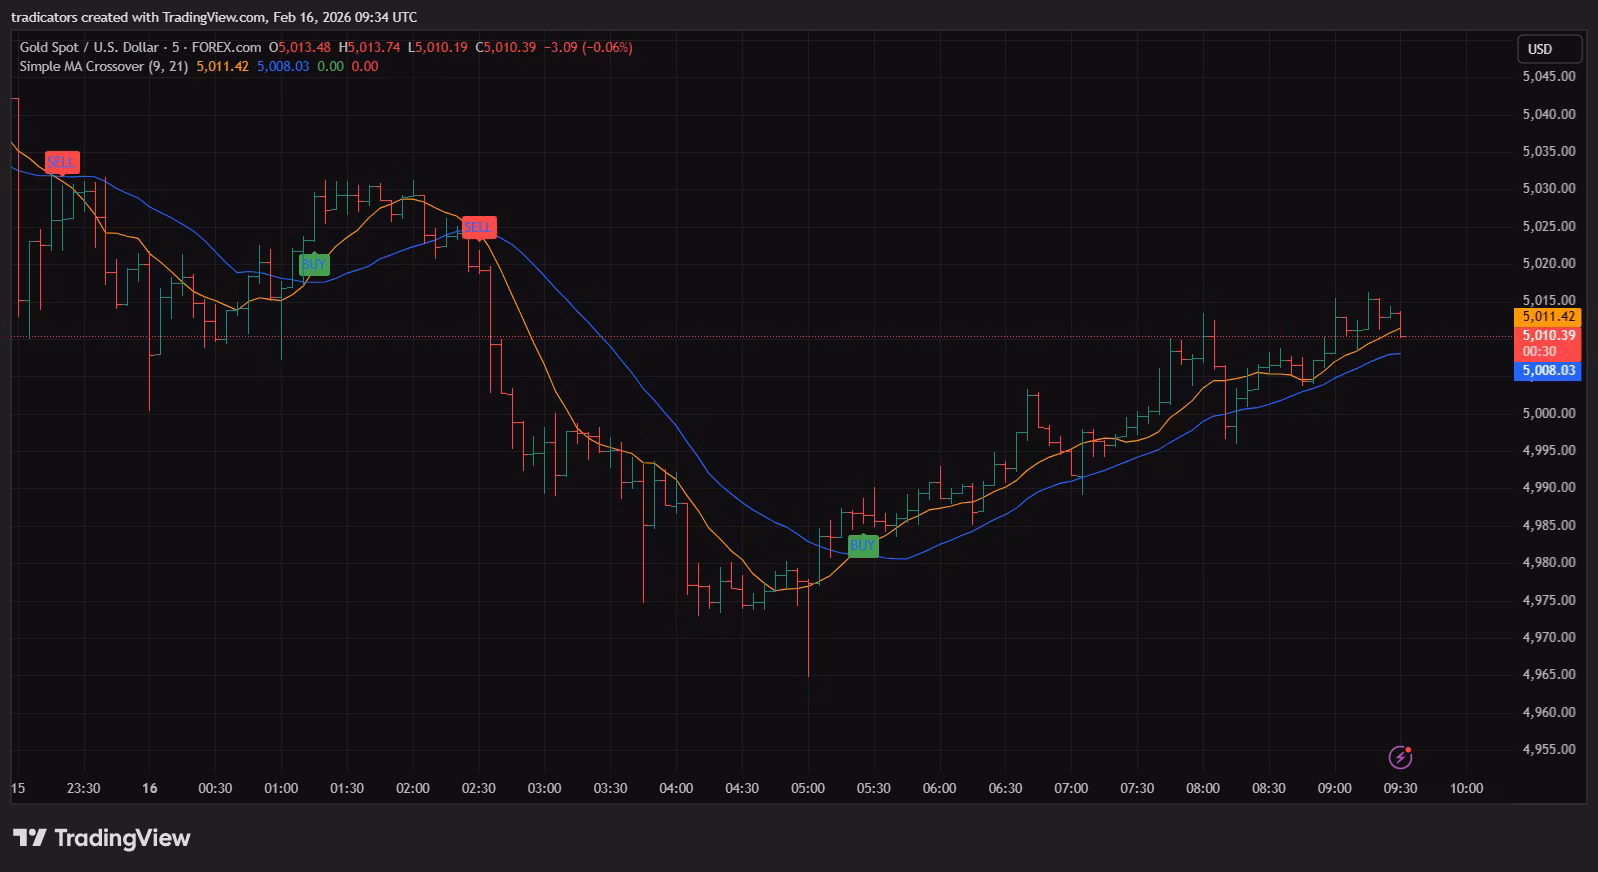The height and width of the screenshot is (872, 1598).
Task: Click the tradicators TradingView.com header text
Action: [x=214, y=17]
